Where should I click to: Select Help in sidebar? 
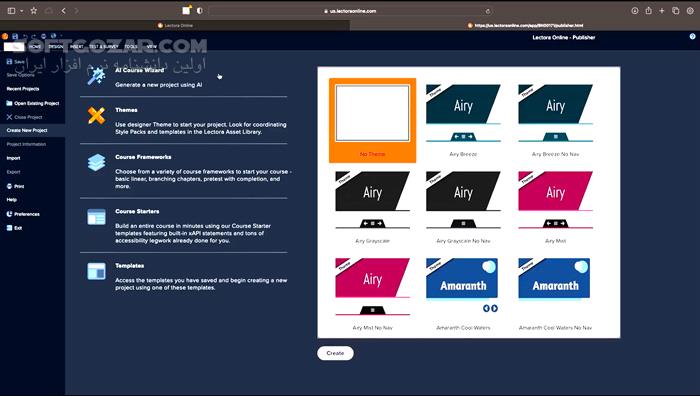coord(12,200)
